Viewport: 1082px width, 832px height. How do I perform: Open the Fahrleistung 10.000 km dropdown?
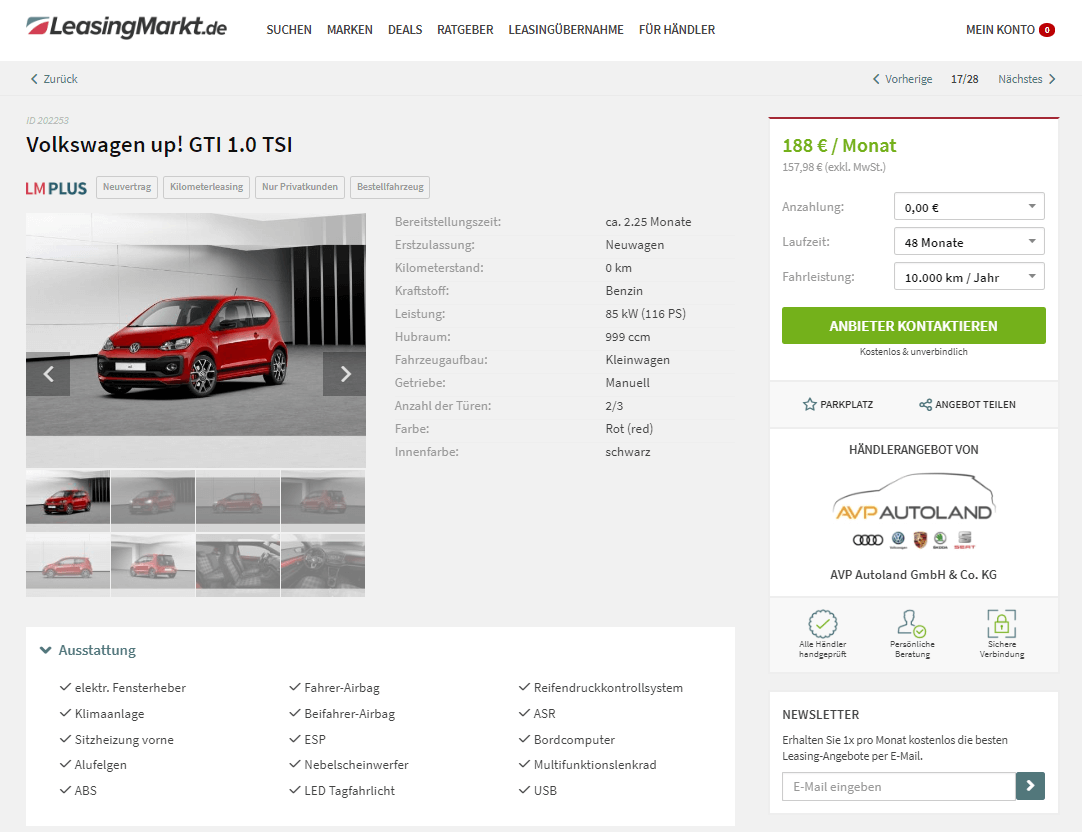coord(969,277)
